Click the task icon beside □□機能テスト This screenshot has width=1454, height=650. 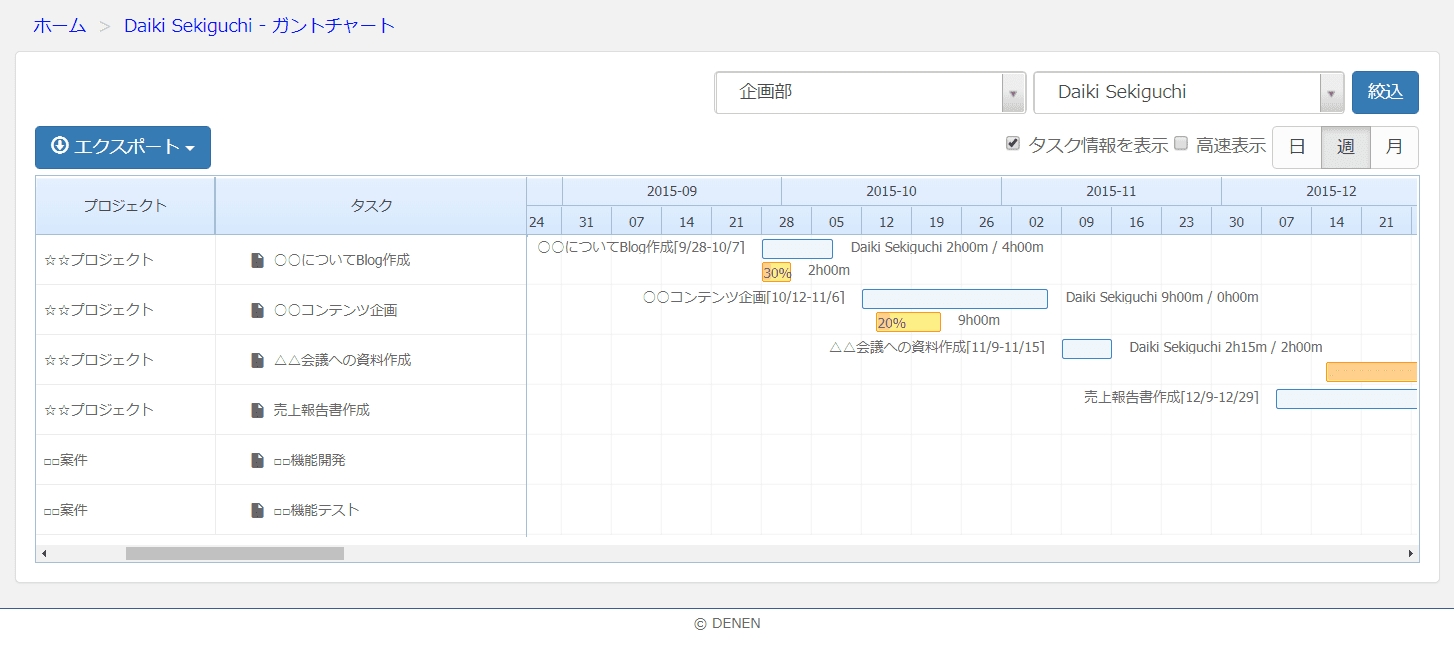[x=257, y=510]
